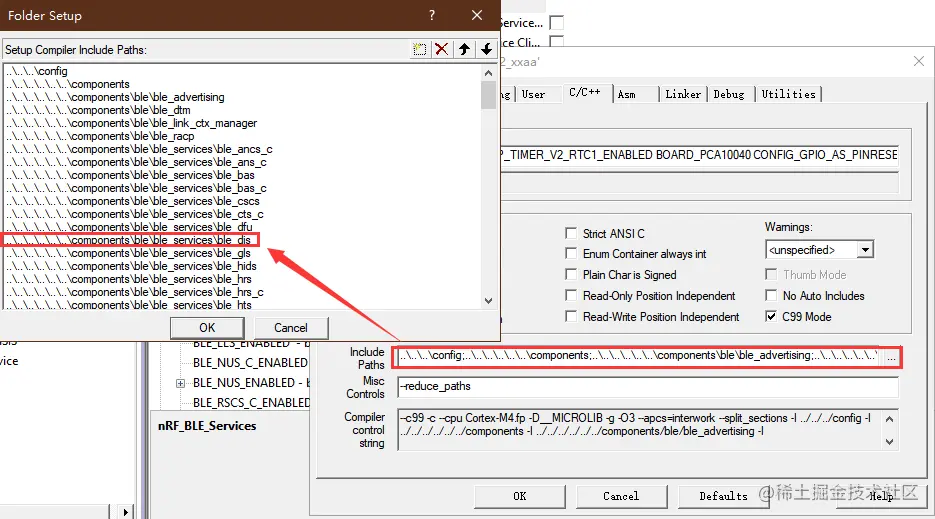Click Defaults in the Options dialog
This screenshot has height=519, width=935.
(x=723, y=496)
